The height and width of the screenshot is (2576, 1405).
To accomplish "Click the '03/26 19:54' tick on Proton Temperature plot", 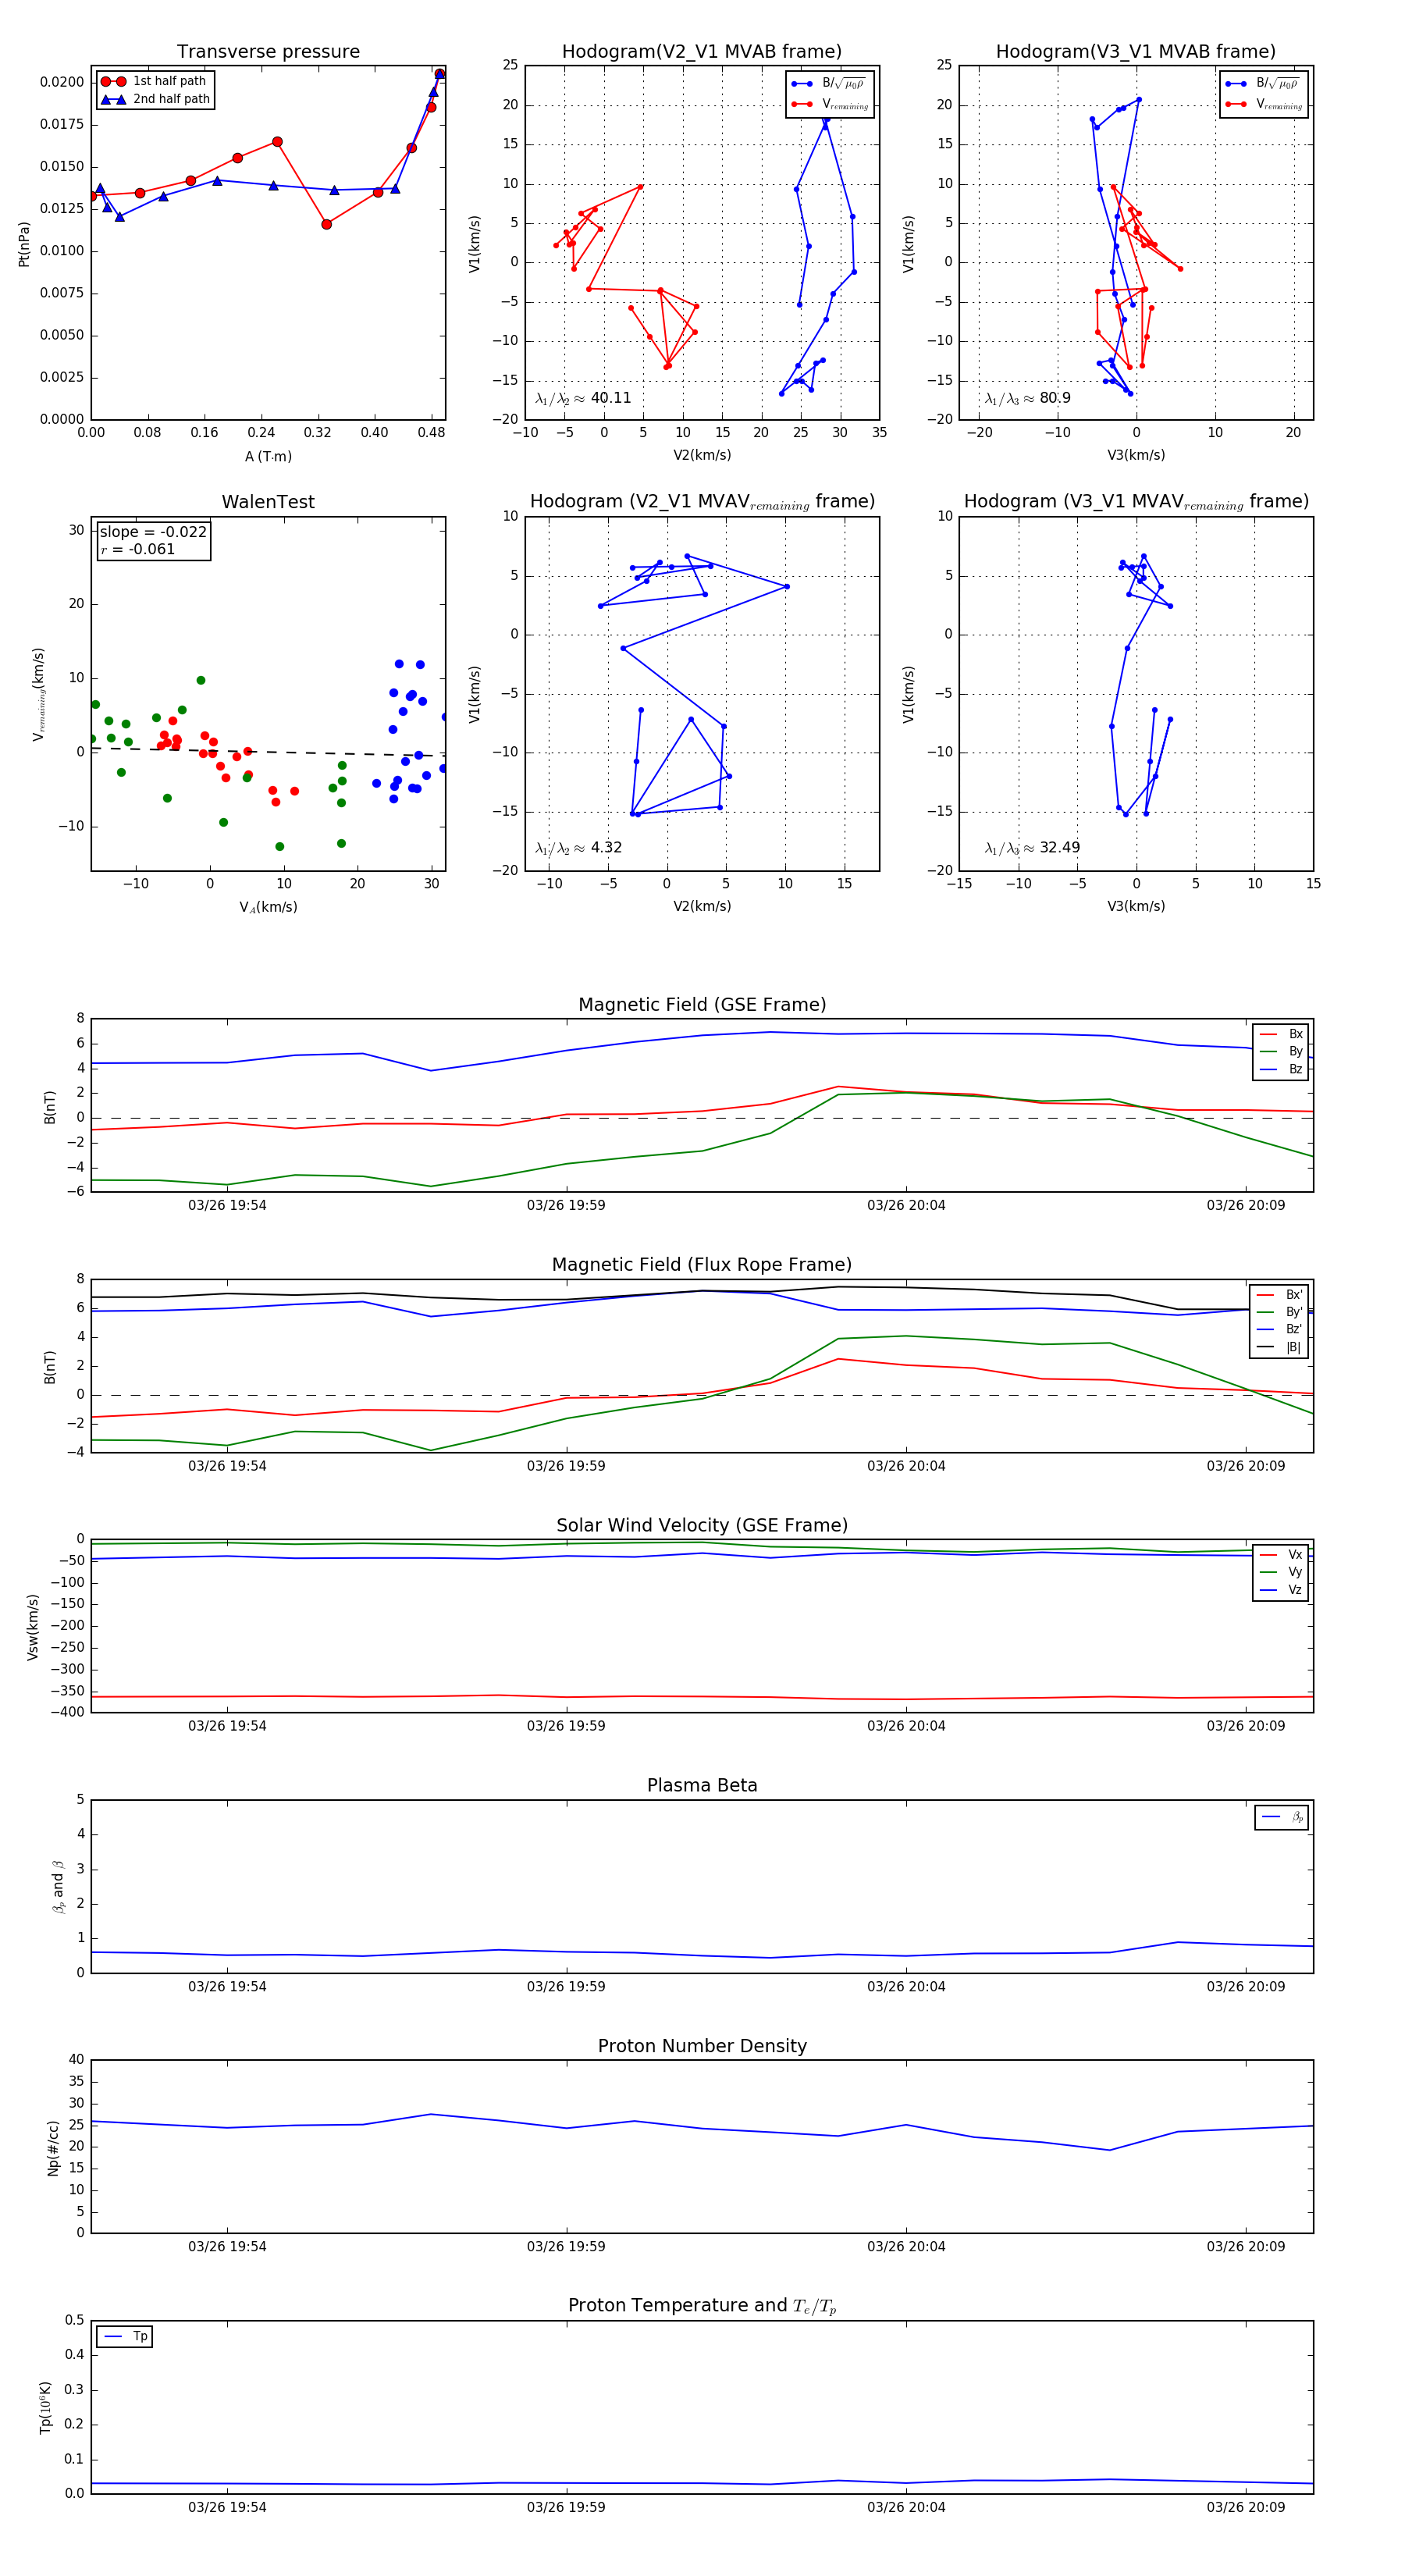I will coord(227,2507).
